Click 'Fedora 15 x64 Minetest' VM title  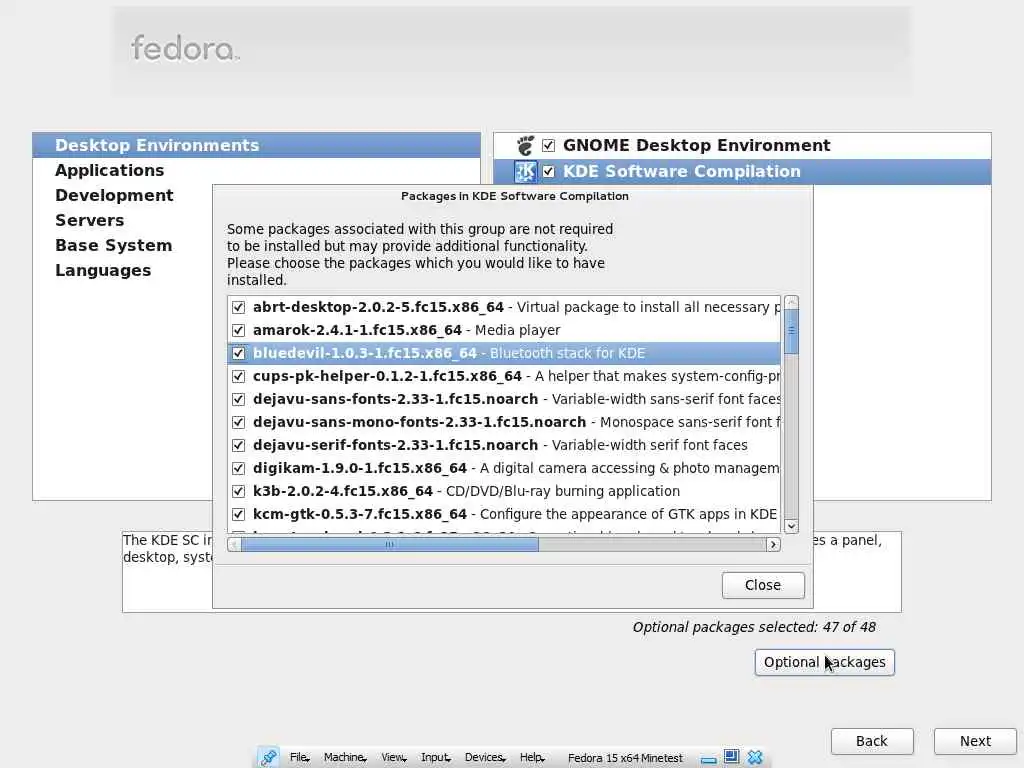625,758
